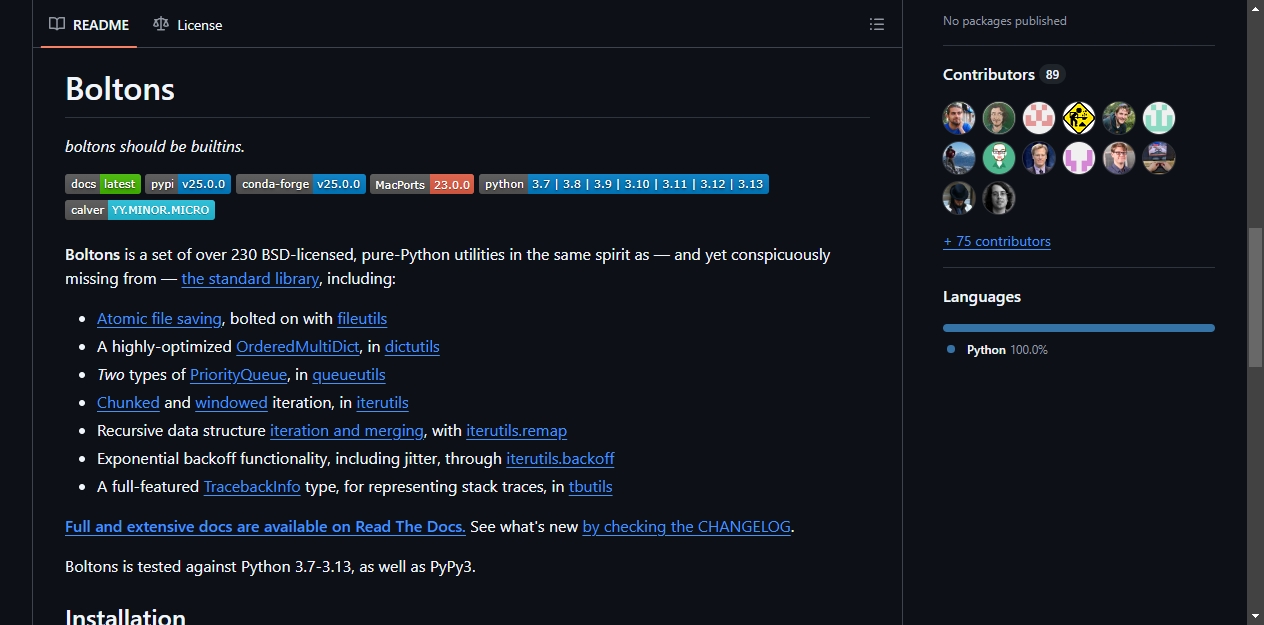Open the purple identicon contributor avatar
The height and width of the screenshot is (625, 1264).
tap(1079, 158)
